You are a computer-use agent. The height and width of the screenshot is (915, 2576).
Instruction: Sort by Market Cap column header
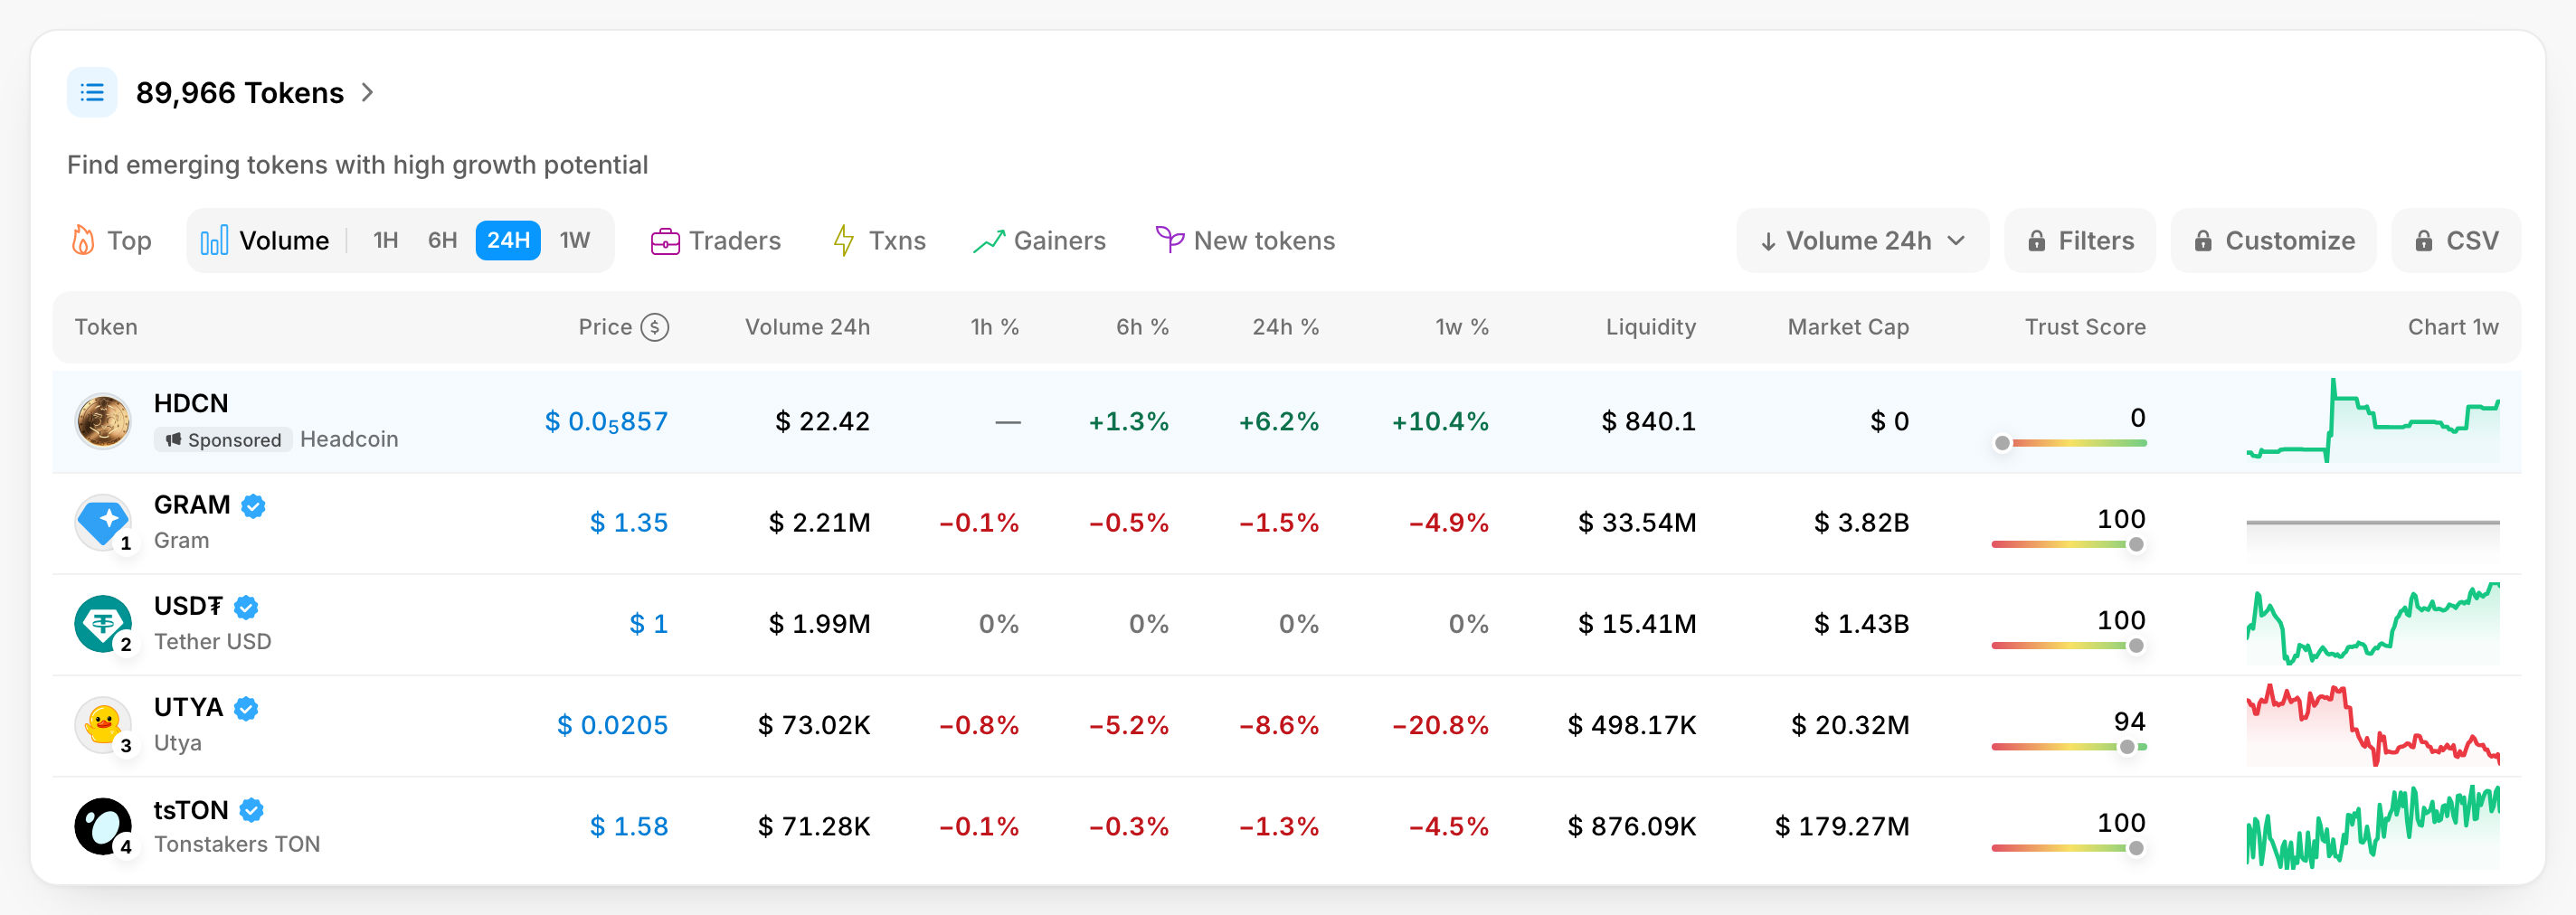(x=1849, y=327)
